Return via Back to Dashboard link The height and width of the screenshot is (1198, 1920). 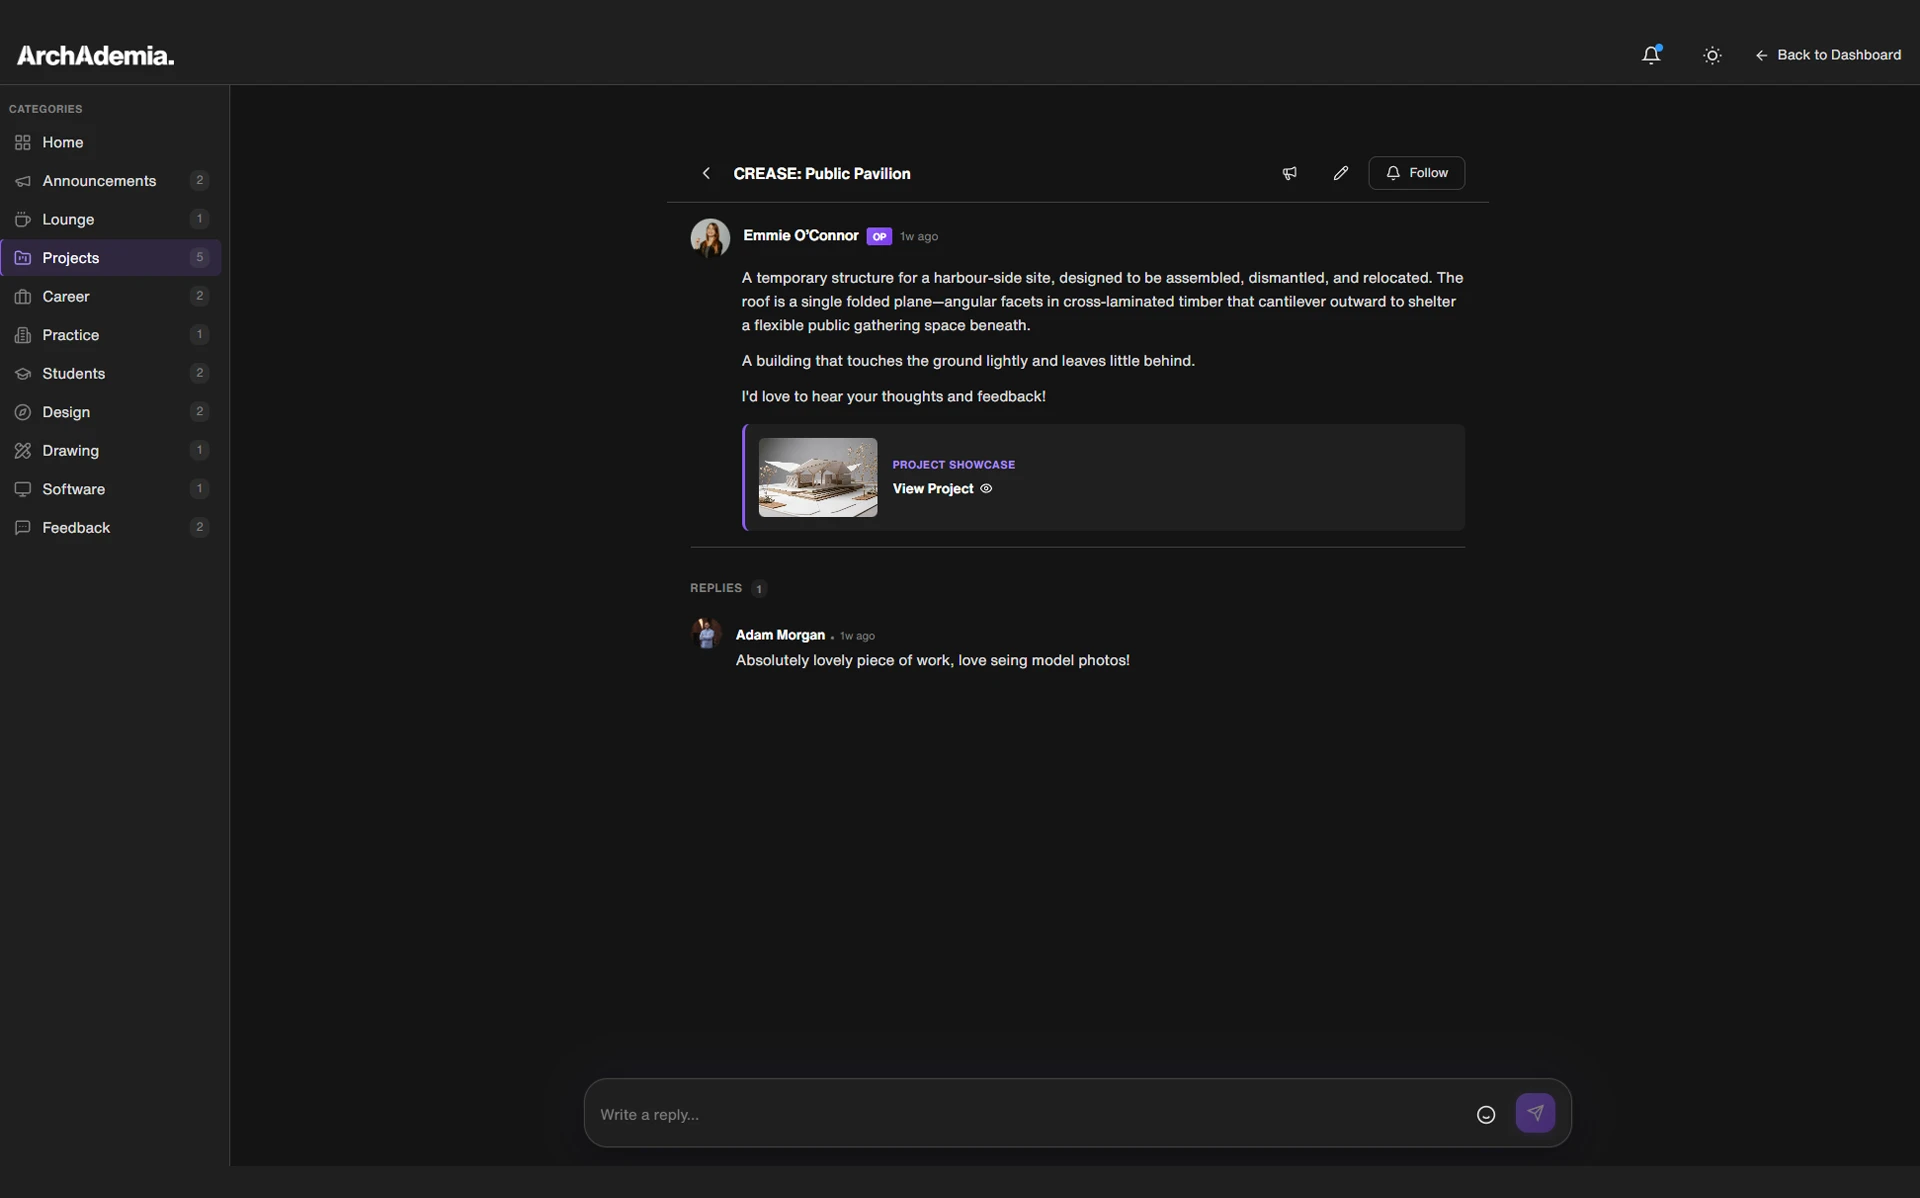(1828, 55)
